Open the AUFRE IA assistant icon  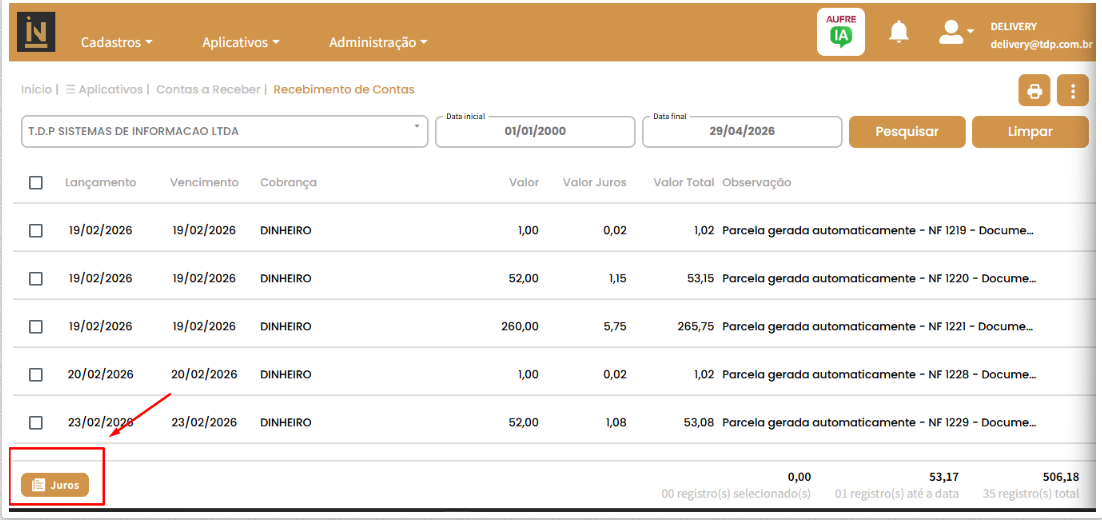pos(841,32)
